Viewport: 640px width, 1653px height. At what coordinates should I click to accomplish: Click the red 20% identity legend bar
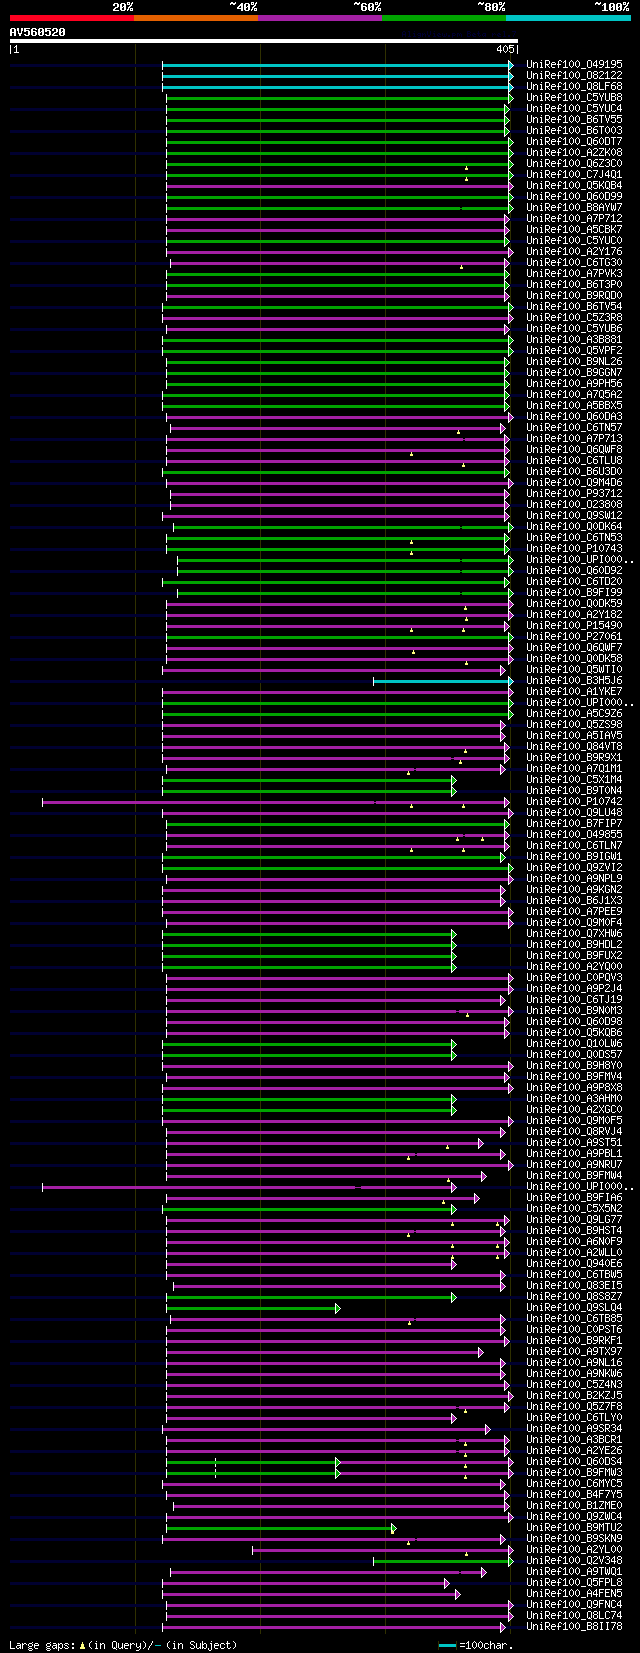72,17
